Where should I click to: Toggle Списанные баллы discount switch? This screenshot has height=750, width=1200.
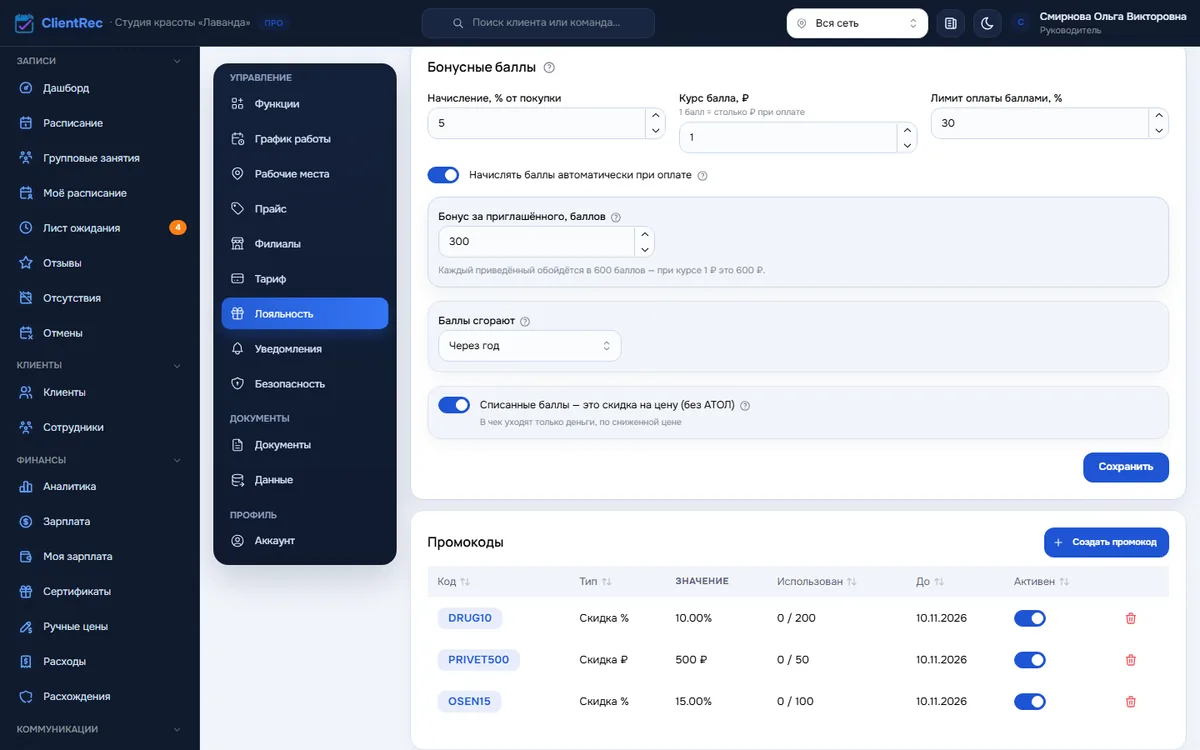(x=454, y=405)
